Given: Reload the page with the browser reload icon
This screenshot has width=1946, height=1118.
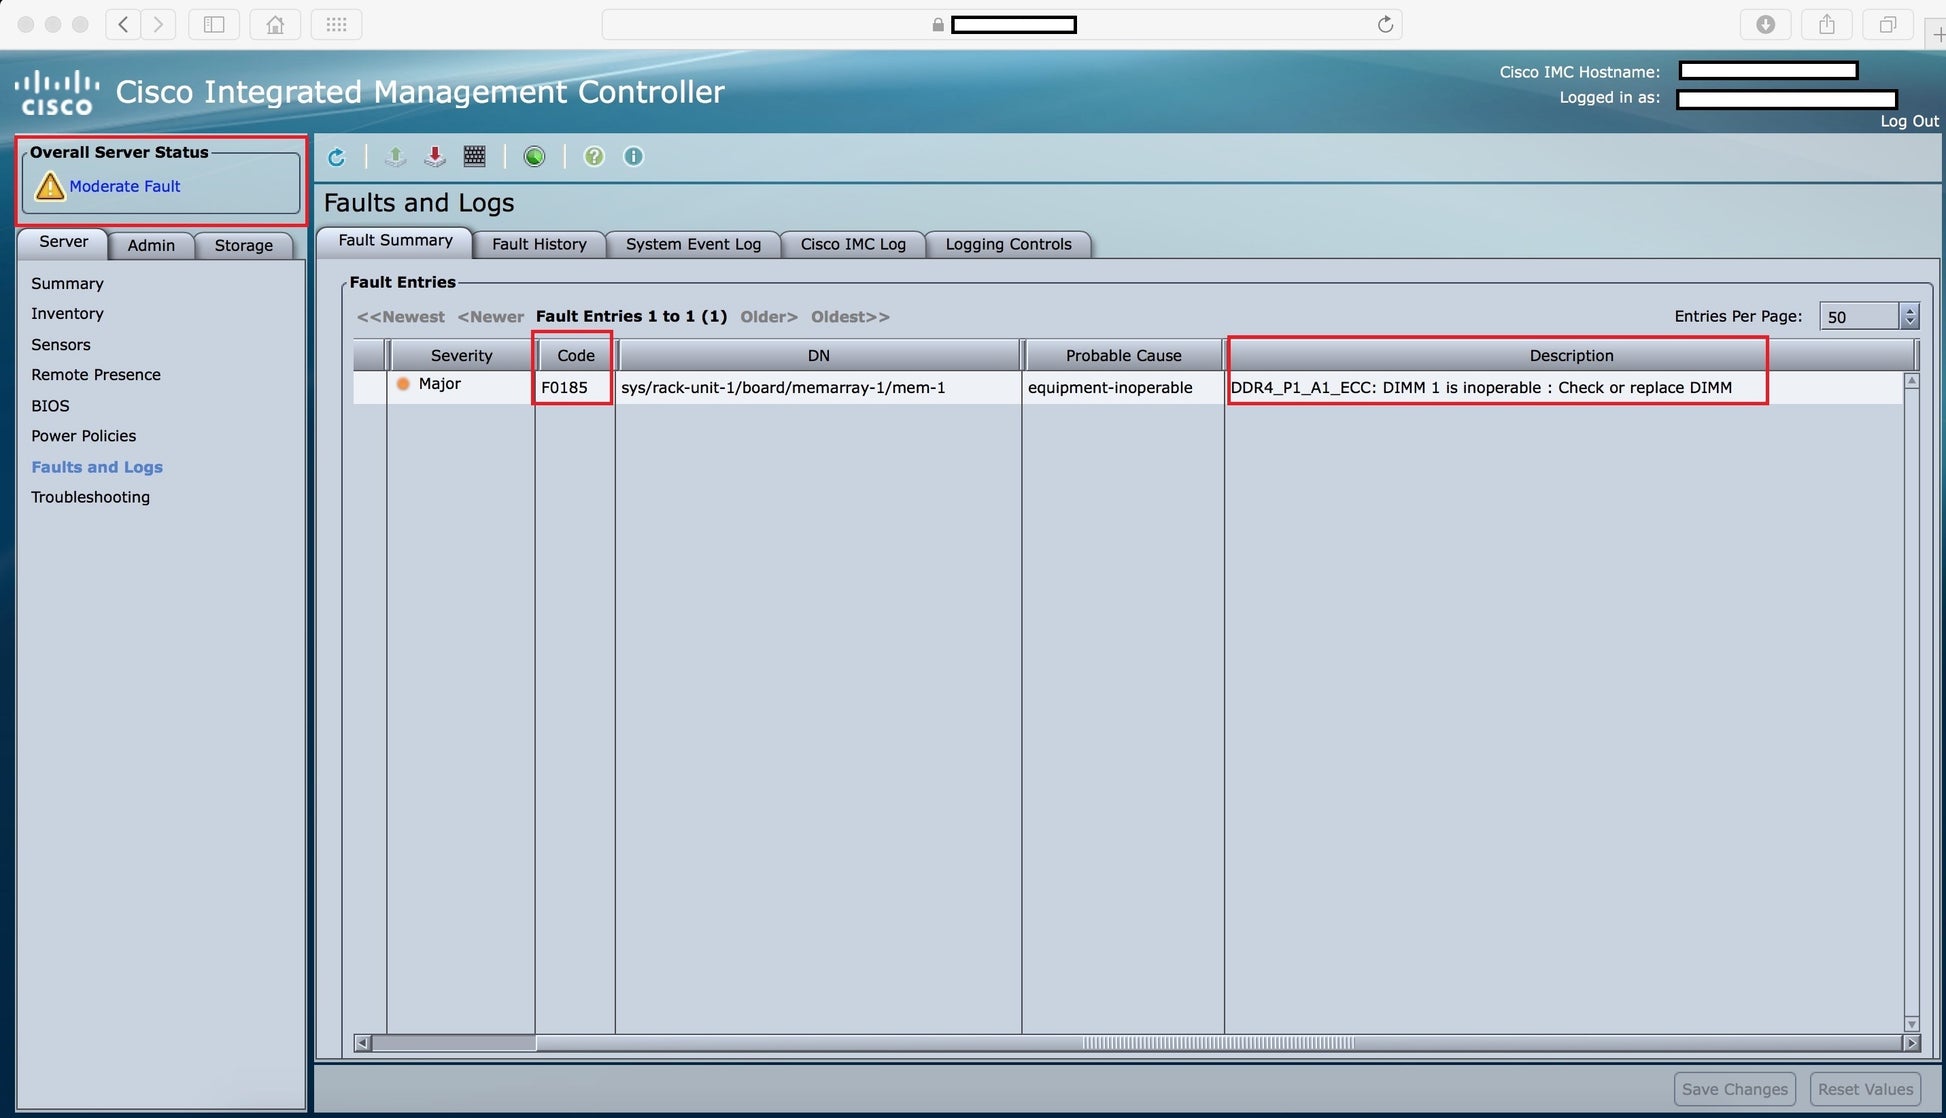Looking at the screenshot, I should click(x=1385, y=24).
